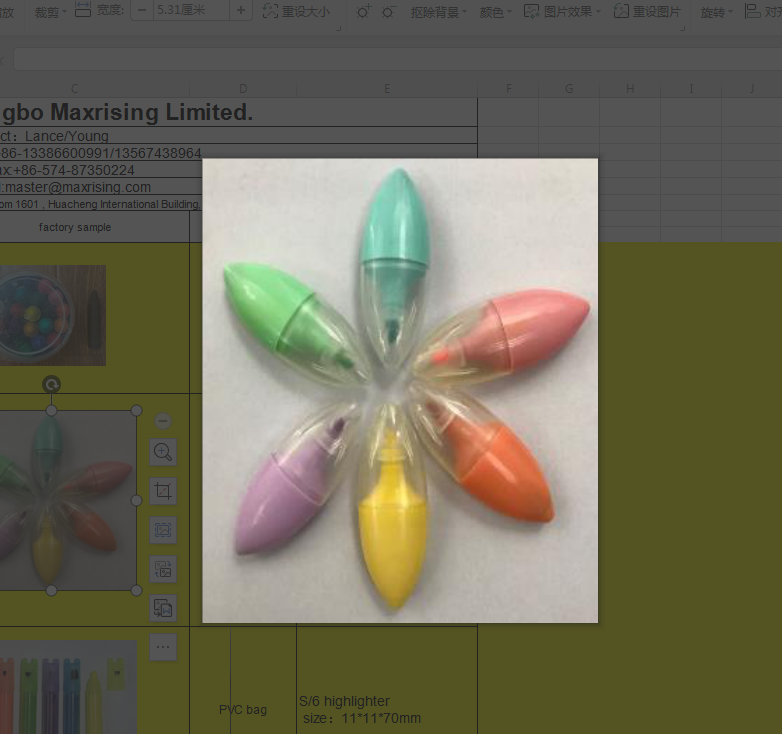Click the replace picture icon with swap arrows
This screenshot has height=734, width=782.
click(x=163, y=569)
